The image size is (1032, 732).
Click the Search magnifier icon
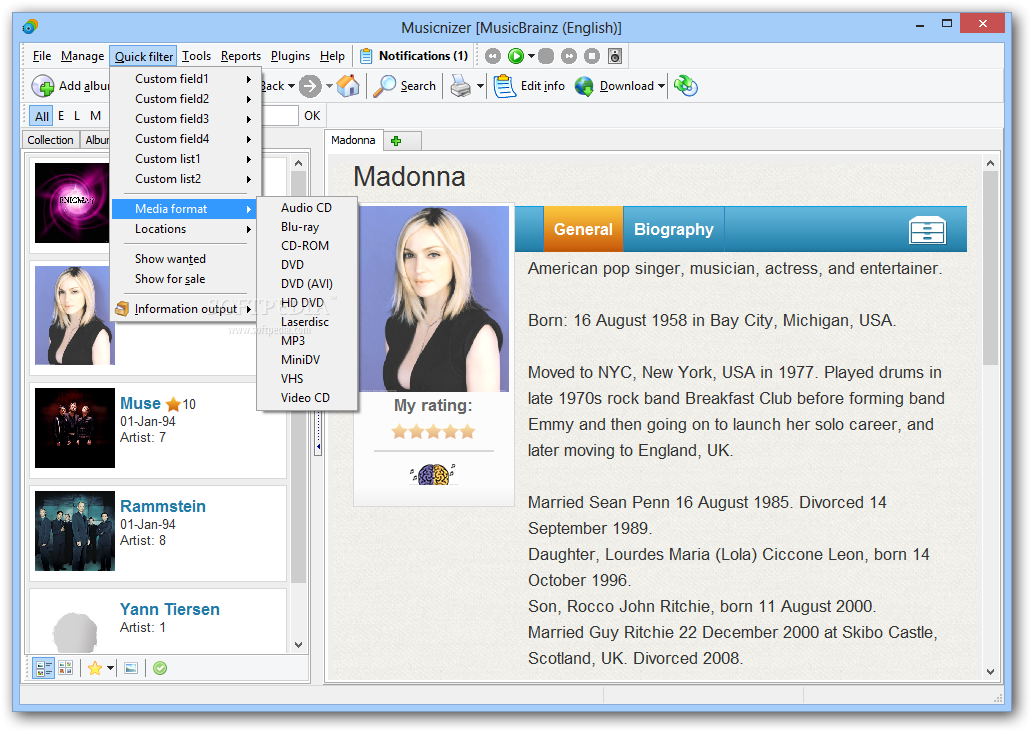pyautogui.click(x=384, y=86)
